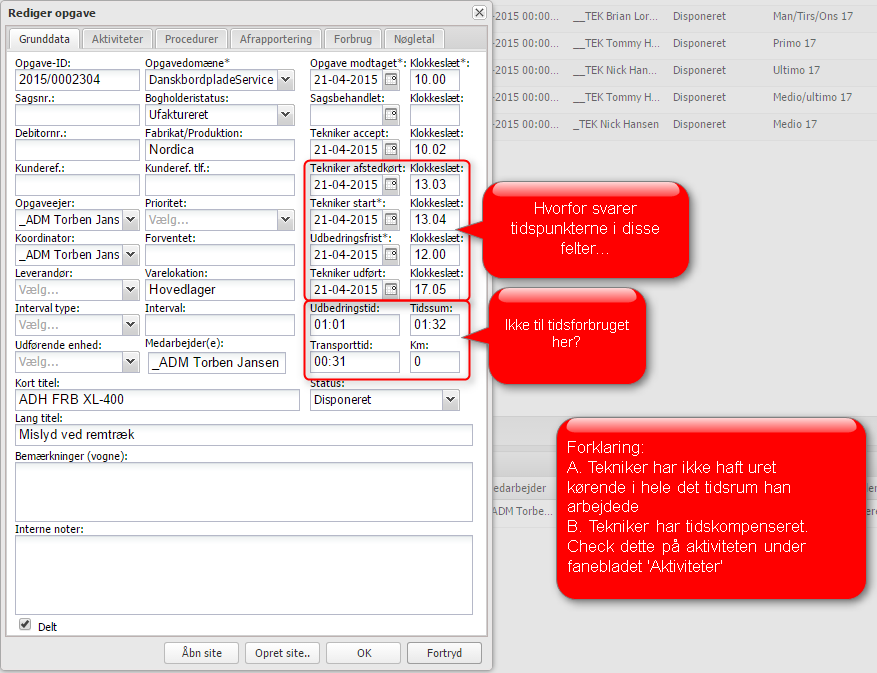Click into the Lang titel text field
This screenshot has height=673, width=877.
tap(244, 435)
